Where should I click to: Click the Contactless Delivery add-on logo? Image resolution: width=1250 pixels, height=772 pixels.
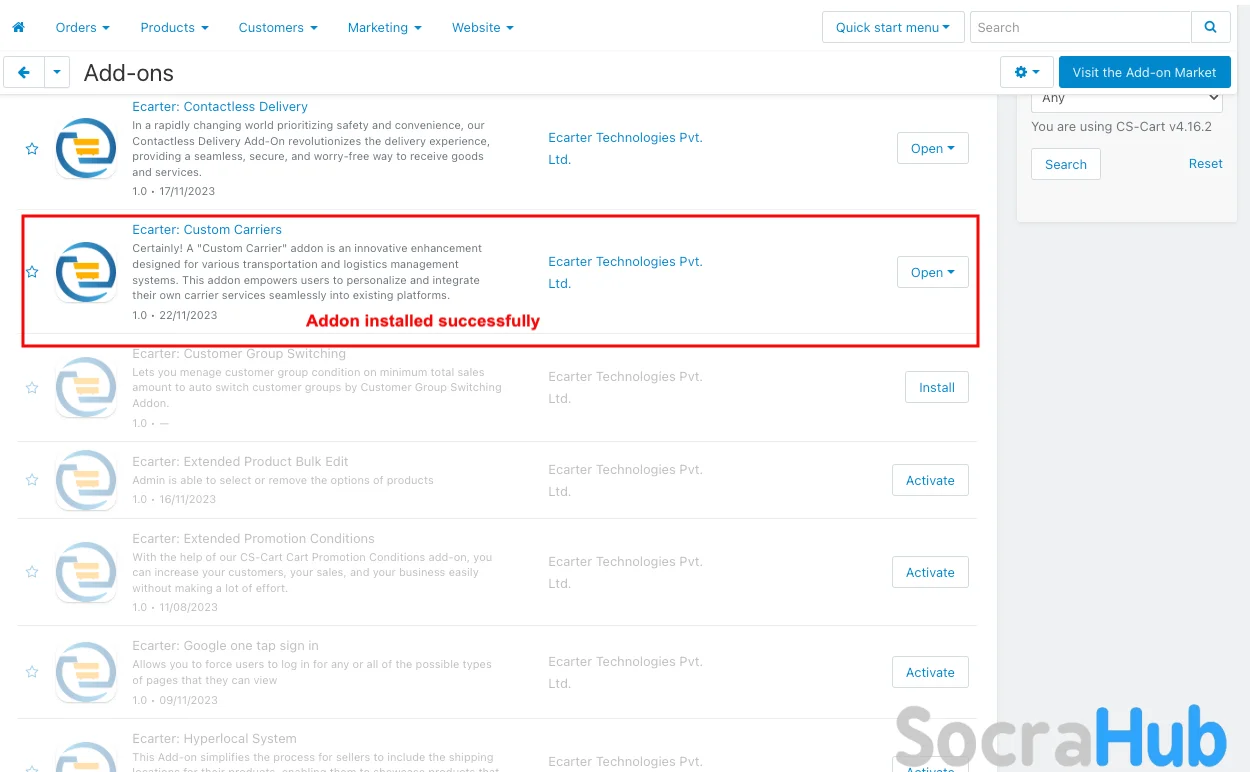86,149
